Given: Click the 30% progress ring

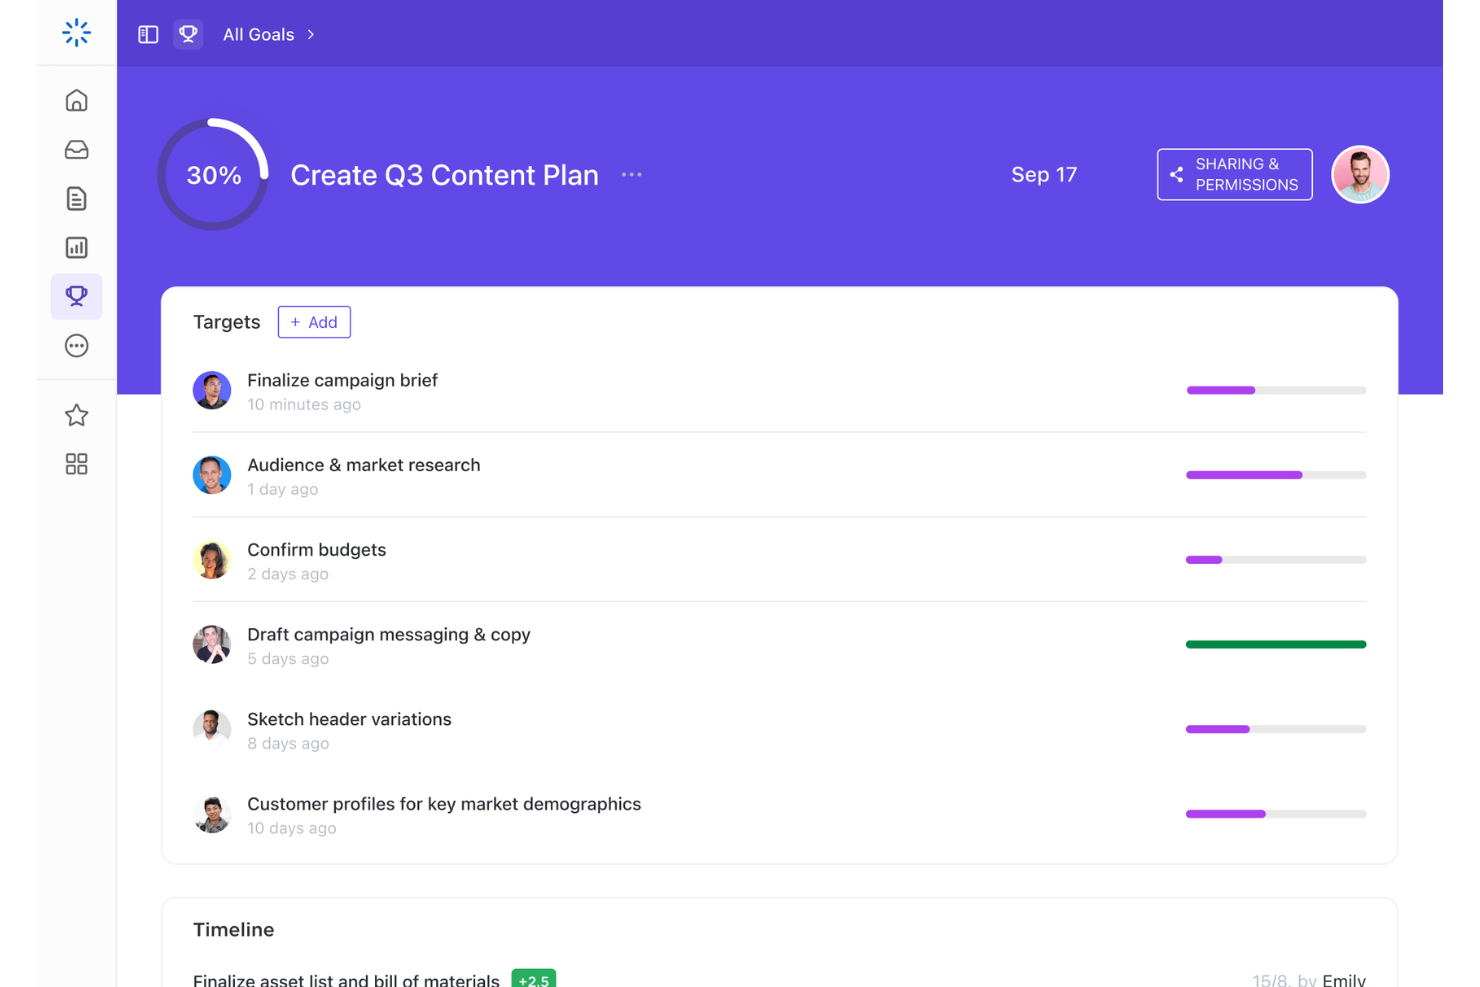Looking at the screenshot, I should pos(212,174).
